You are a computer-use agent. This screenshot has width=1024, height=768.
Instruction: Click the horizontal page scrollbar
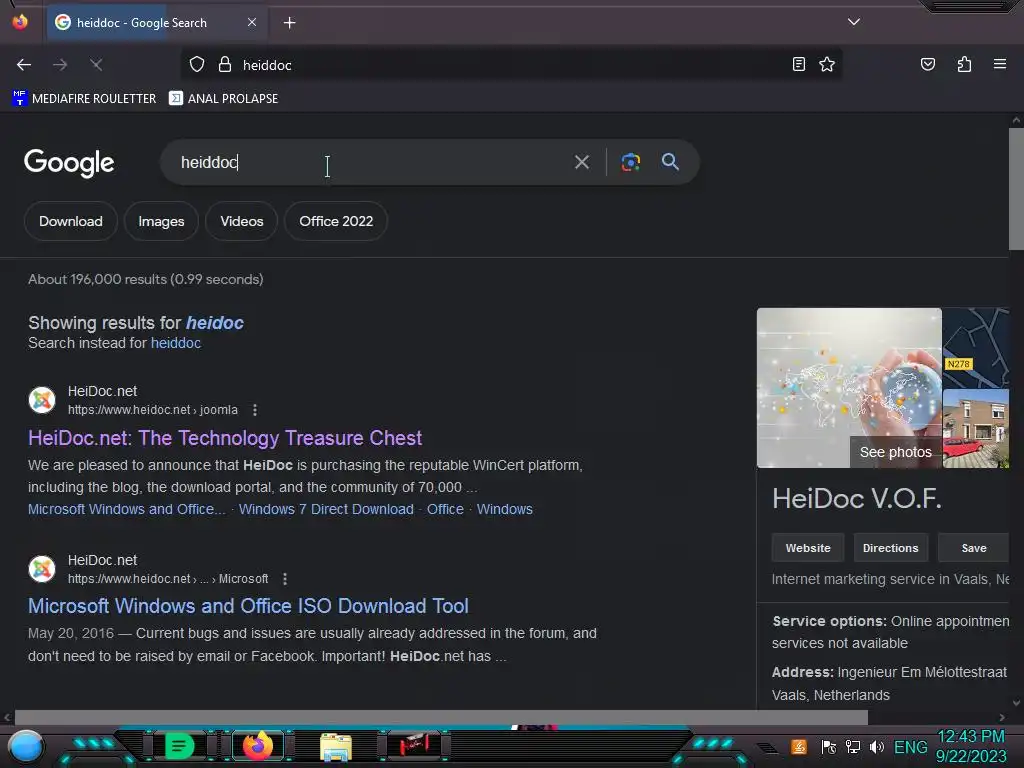click(441, 717)
